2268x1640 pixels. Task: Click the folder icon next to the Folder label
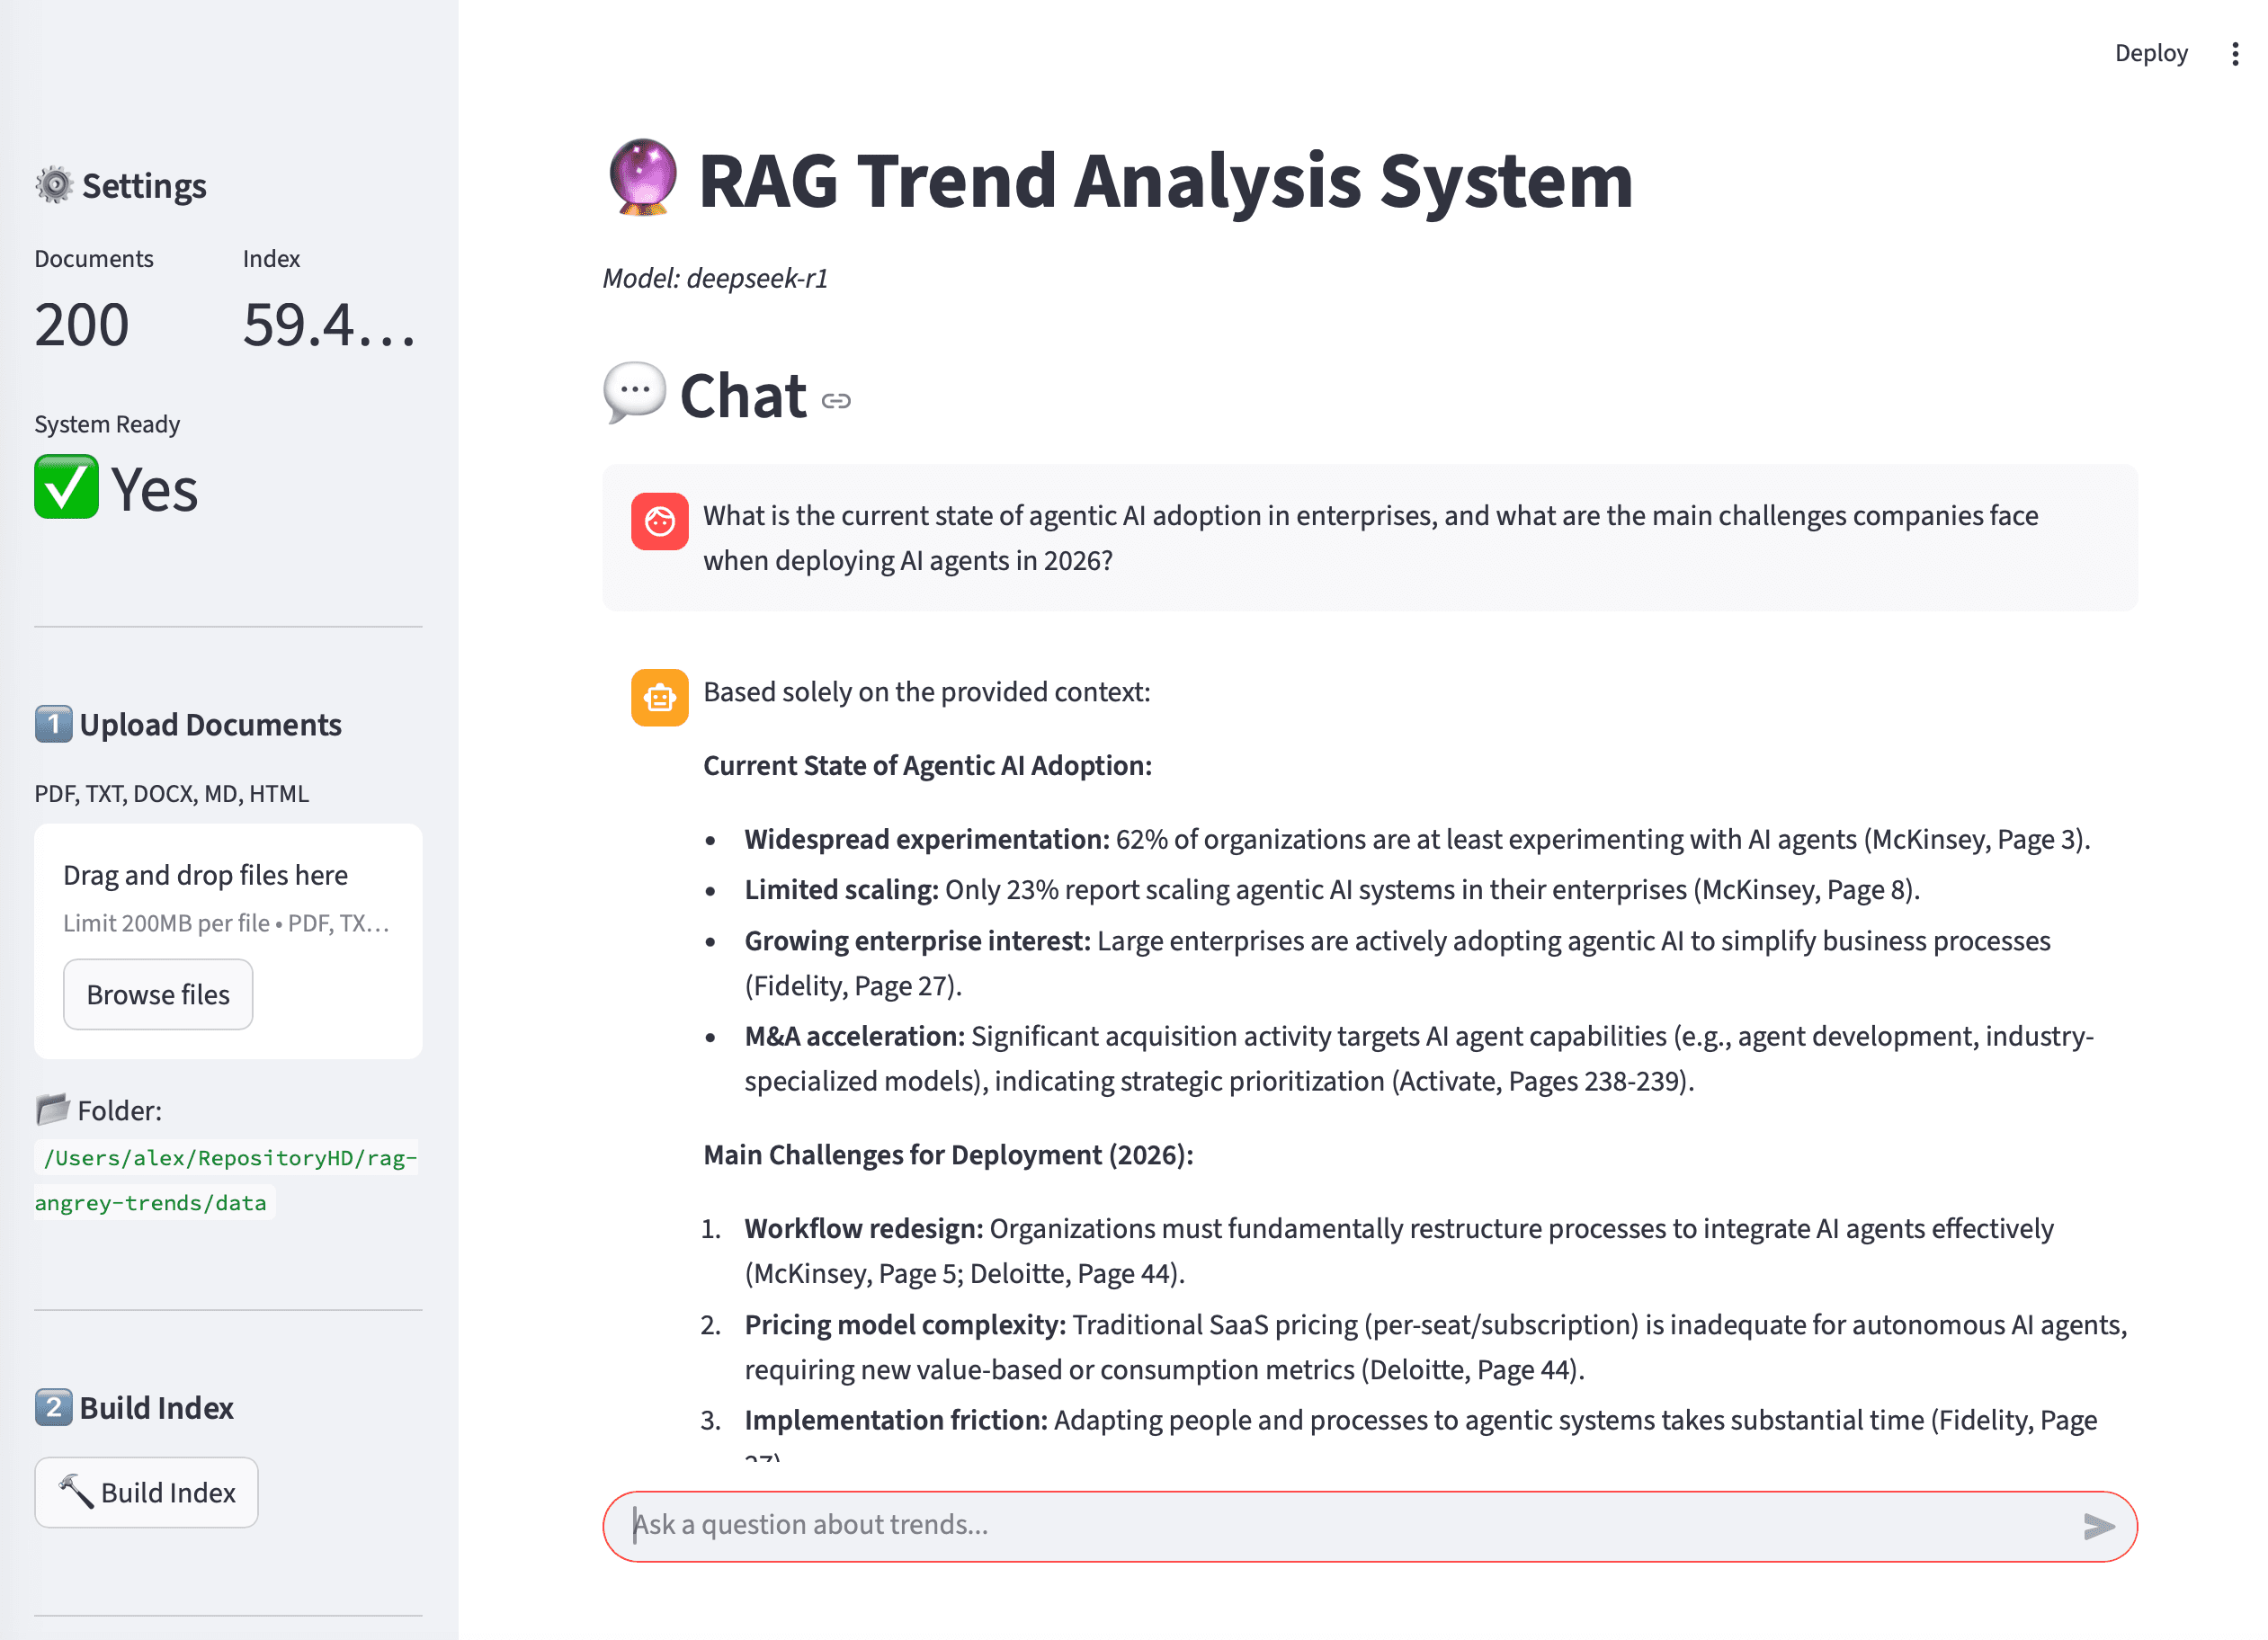tap(52, 1108)
